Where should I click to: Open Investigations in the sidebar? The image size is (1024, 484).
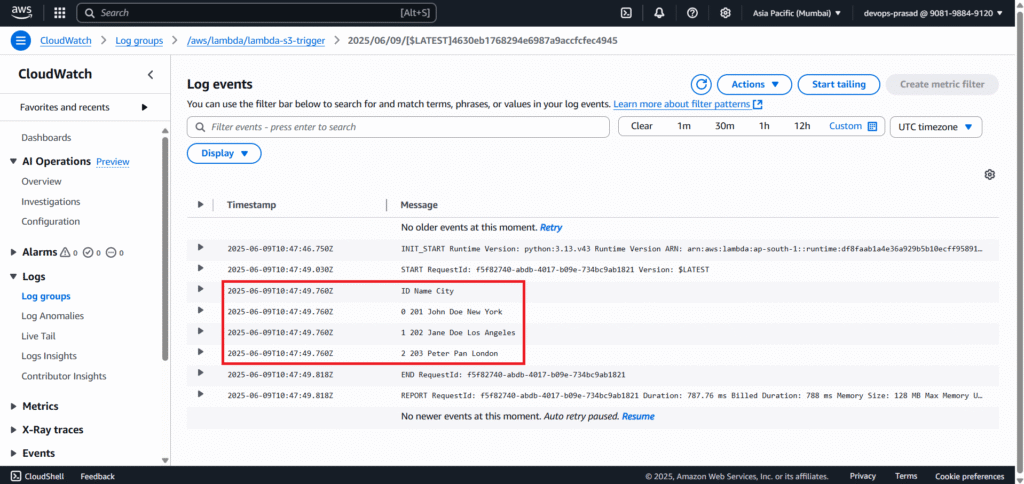click(51, 202)
